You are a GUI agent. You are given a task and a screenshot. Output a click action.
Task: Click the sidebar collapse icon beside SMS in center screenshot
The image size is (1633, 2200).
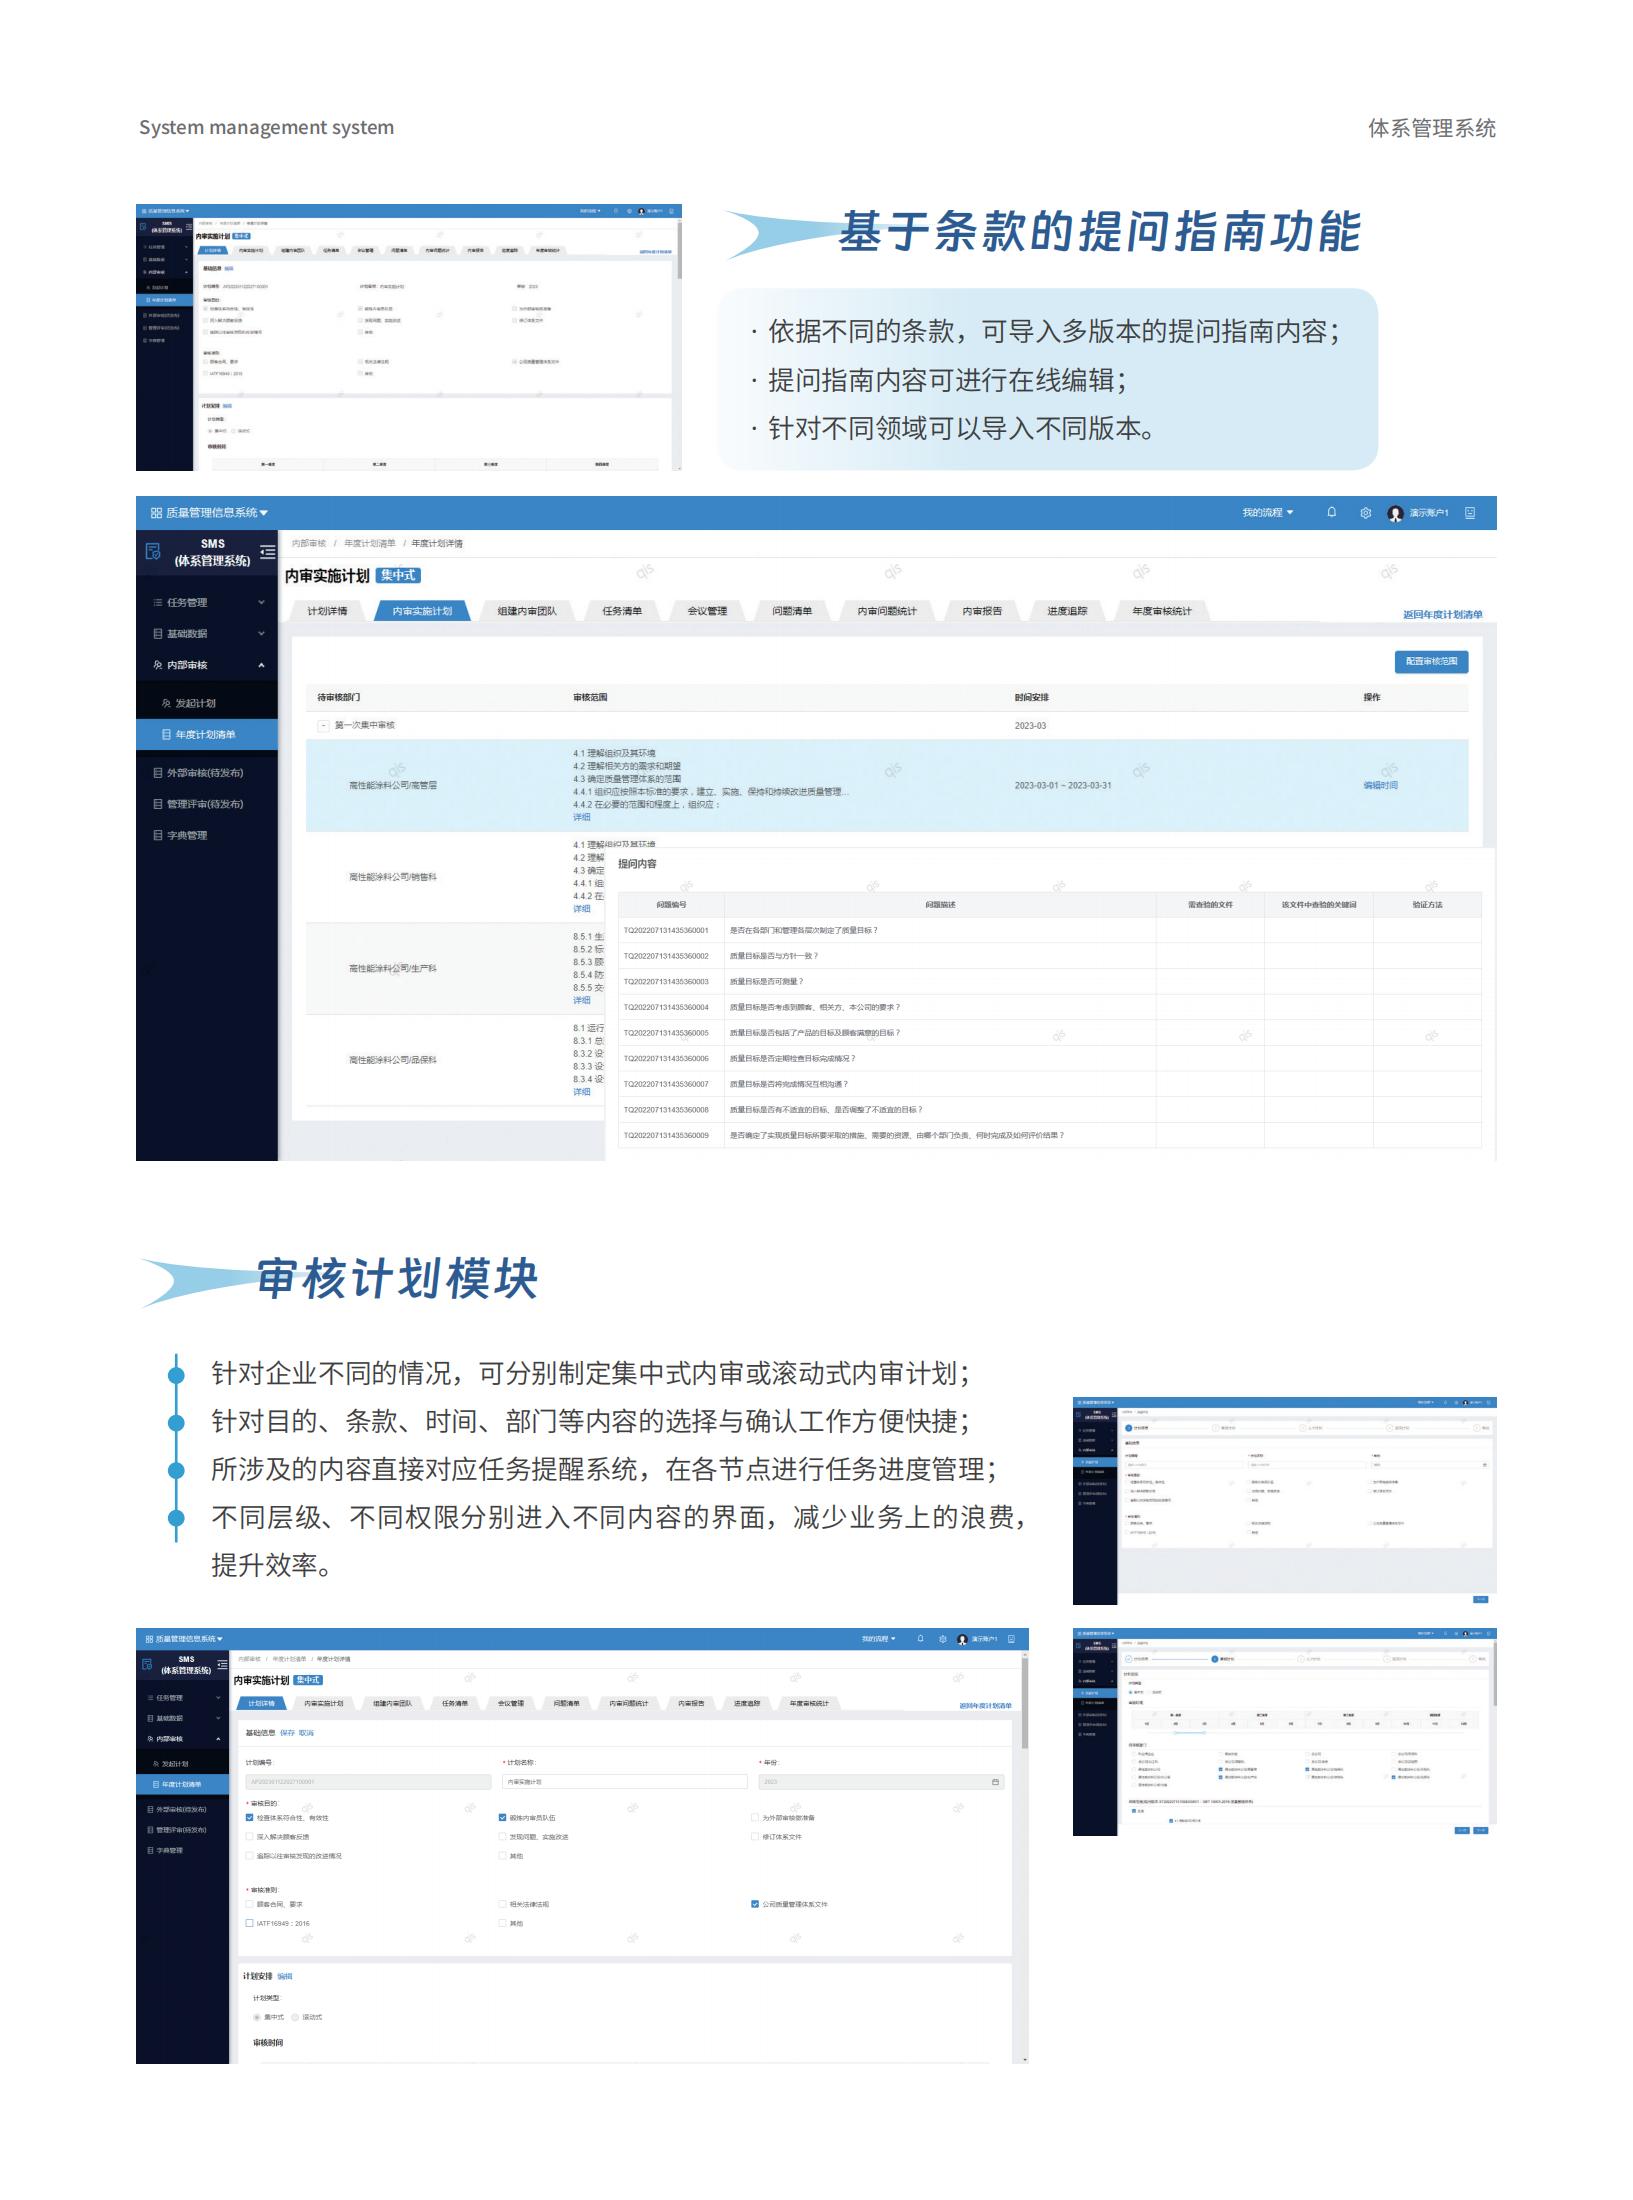point(267,551)
